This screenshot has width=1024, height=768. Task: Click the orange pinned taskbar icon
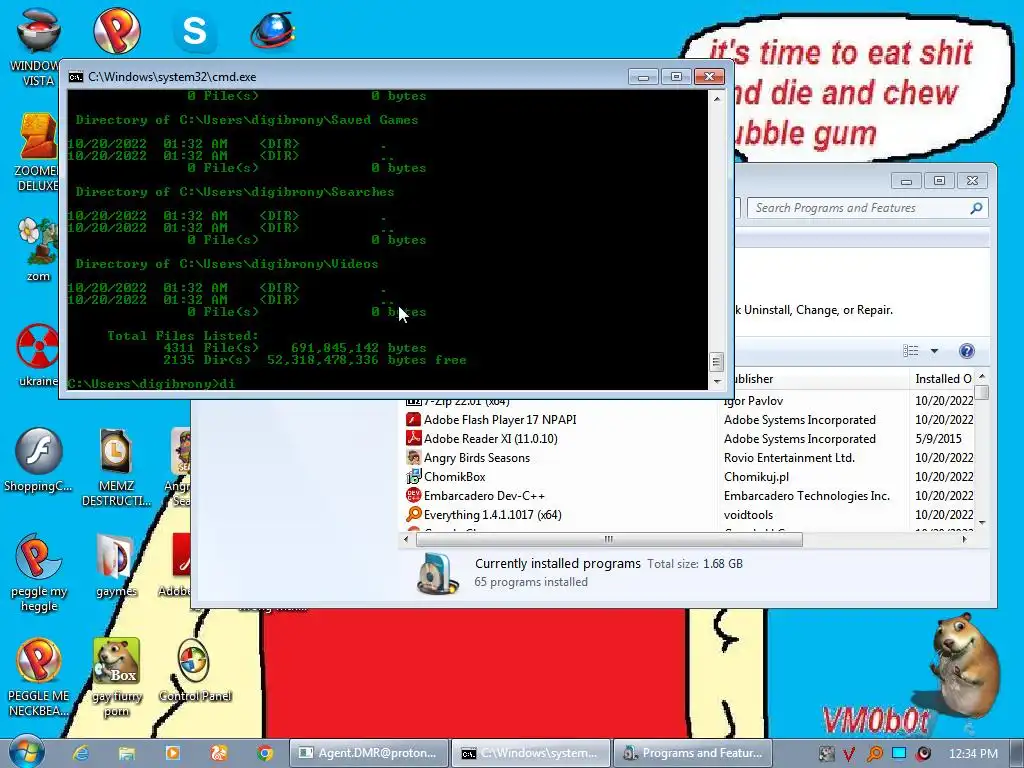(x=219, y=753)
